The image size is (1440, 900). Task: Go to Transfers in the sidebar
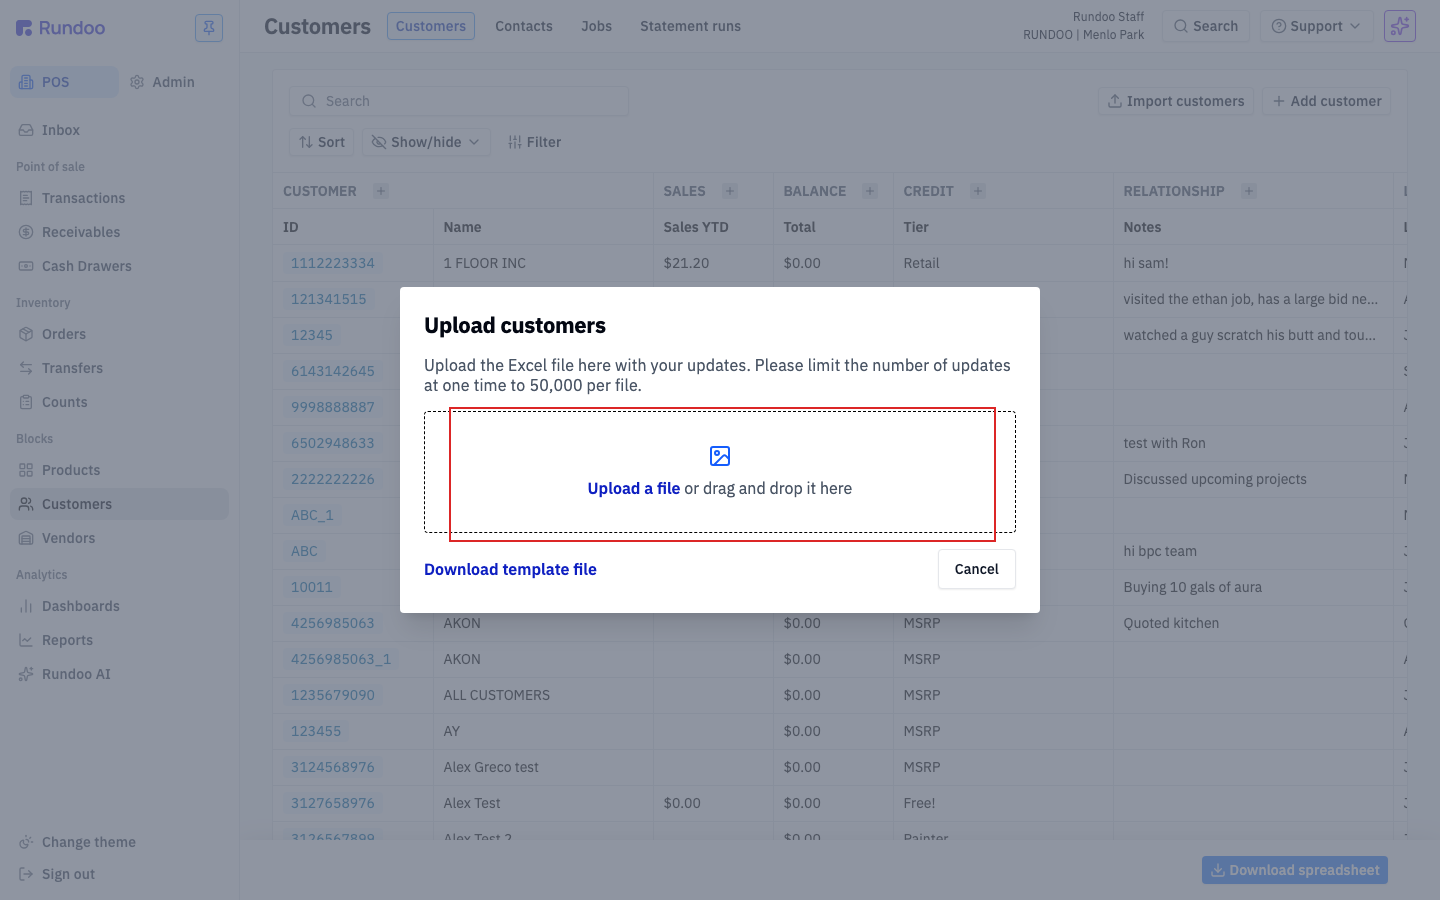click(x=120, y=368)
